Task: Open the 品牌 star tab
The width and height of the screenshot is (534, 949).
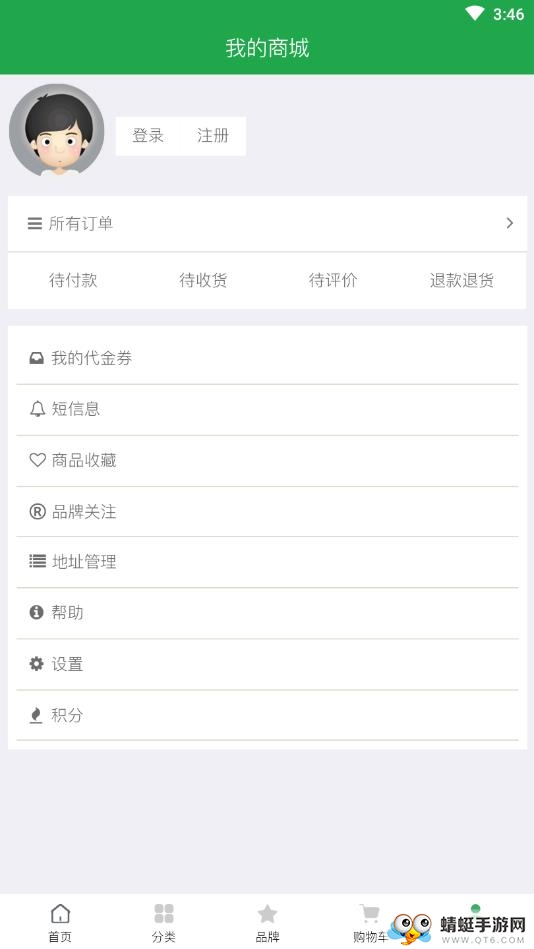Action: pos(267,923)
